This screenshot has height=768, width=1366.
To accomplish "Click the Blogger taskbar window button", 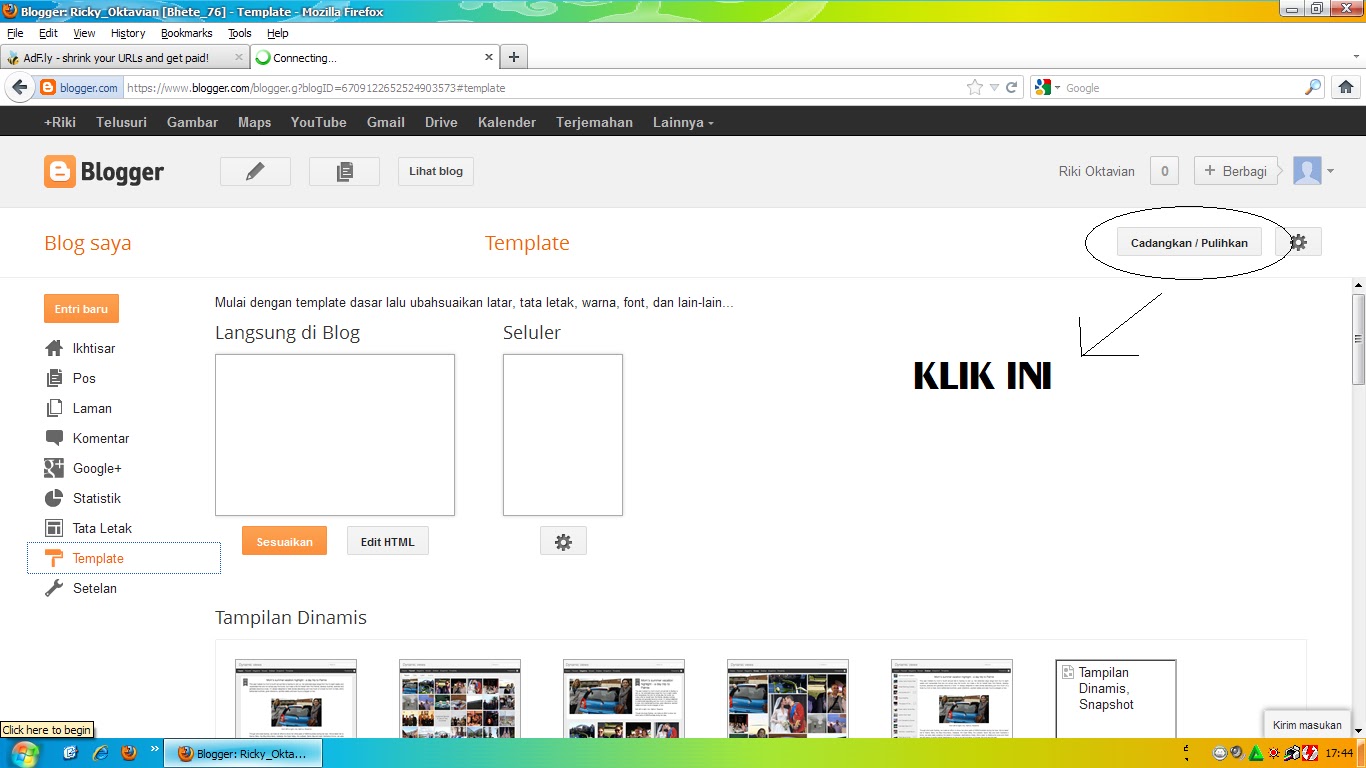I will click(243, 753).
